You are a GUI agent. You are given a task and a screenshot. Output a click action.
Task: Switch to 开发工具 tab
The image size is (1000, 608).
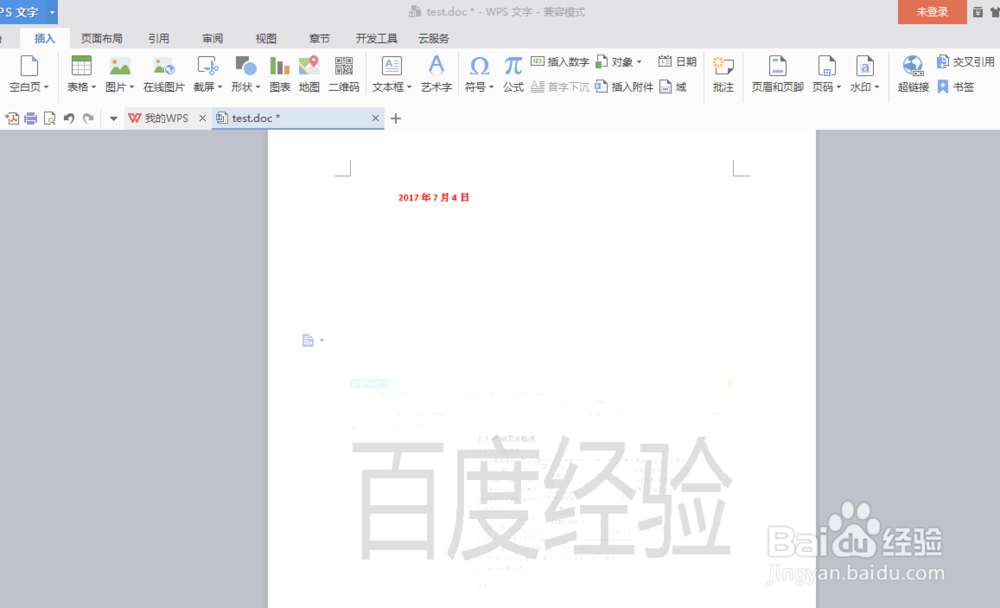(376, 38)
